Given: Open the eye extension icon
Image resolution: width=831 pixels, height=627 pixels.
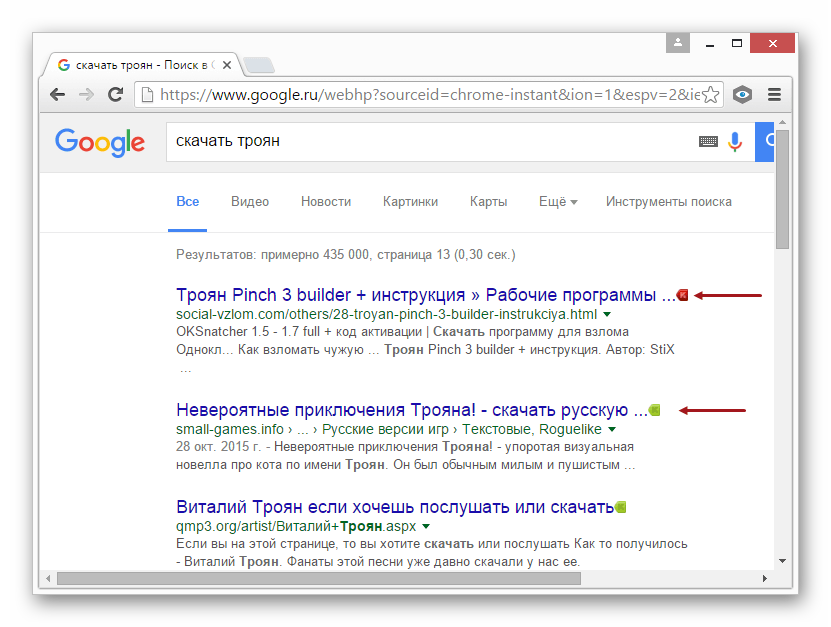Looking at the screenshot, I should click(742, 95).
